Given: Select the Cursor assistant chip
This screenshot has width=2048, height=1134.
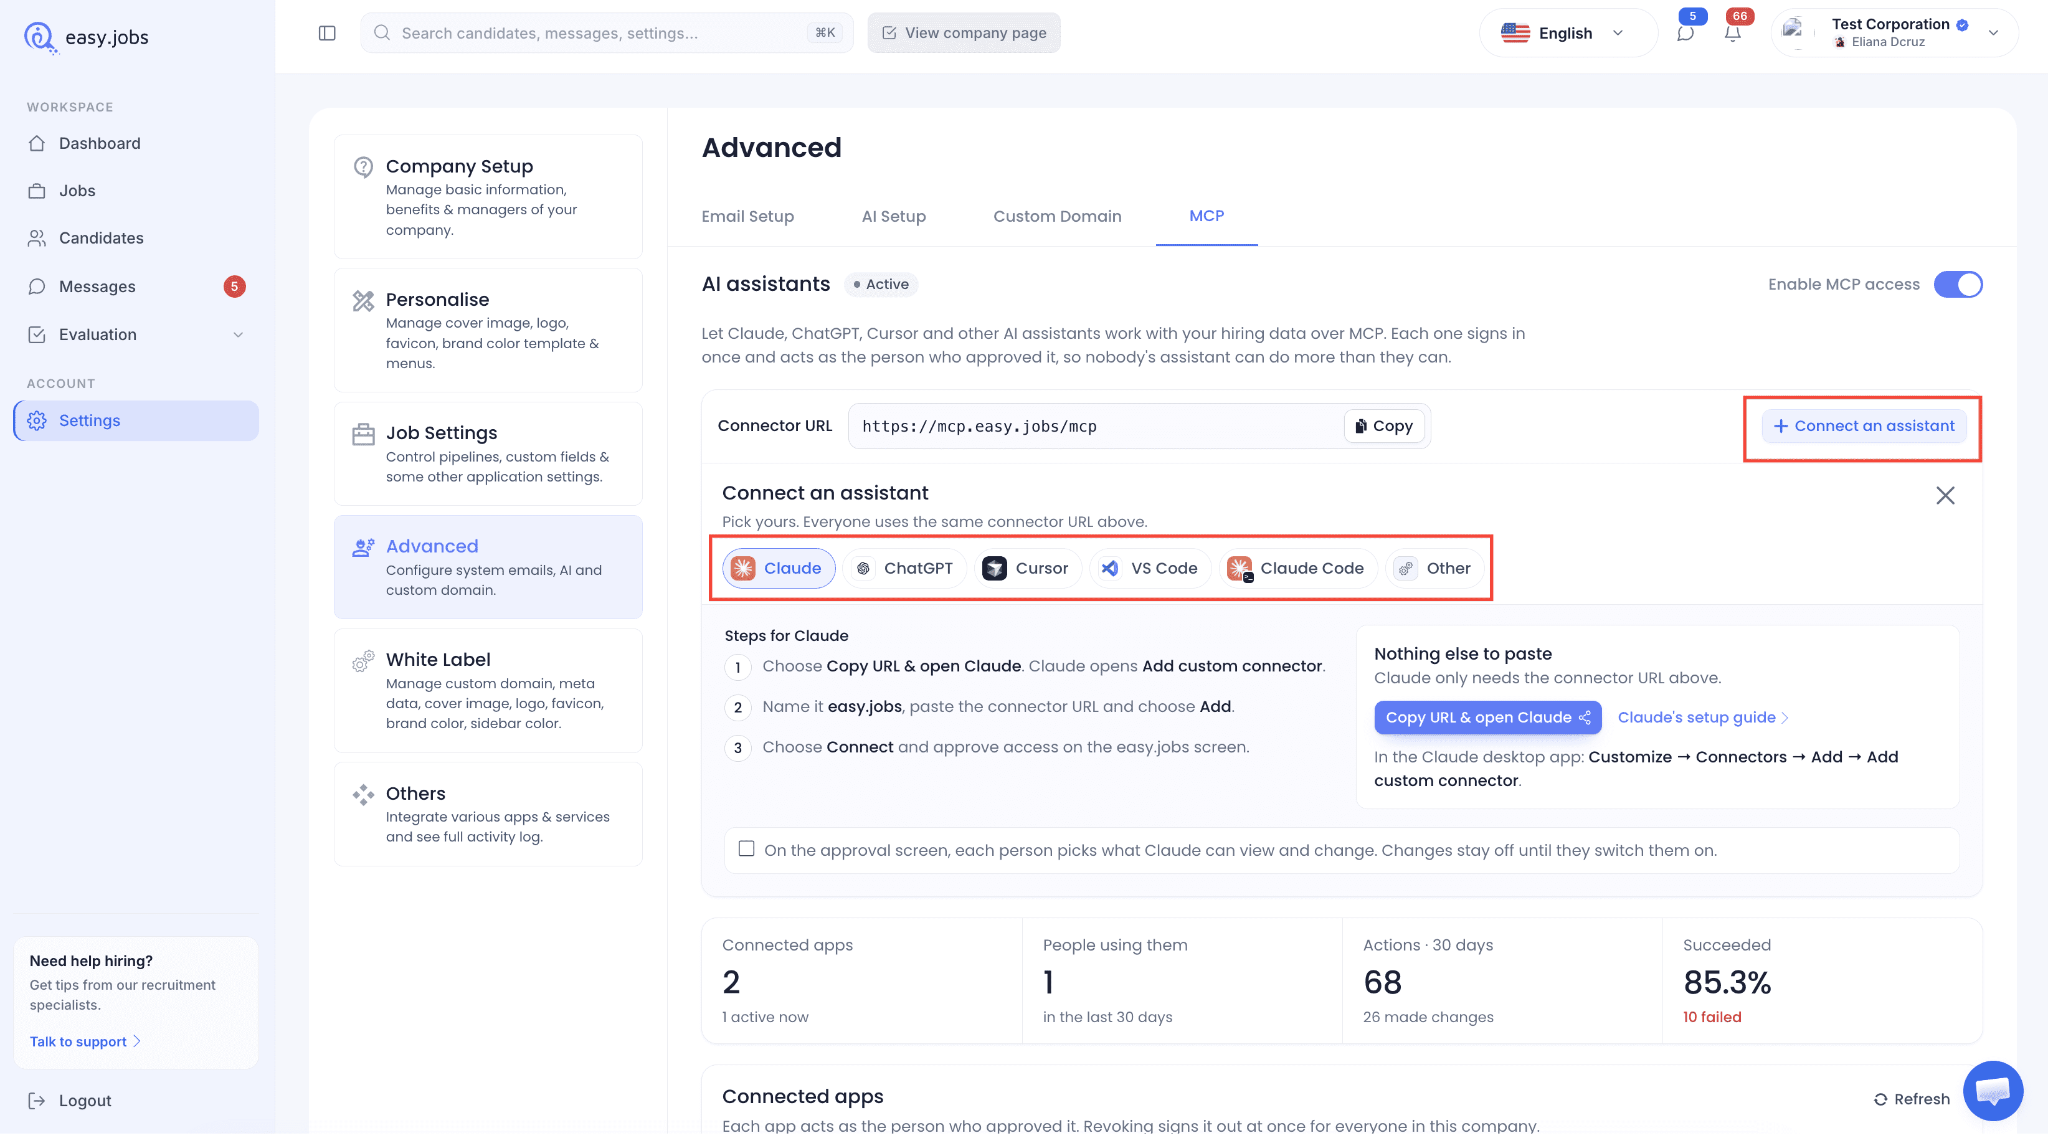Looking at the screenshot, I should tap(1027, 568).
